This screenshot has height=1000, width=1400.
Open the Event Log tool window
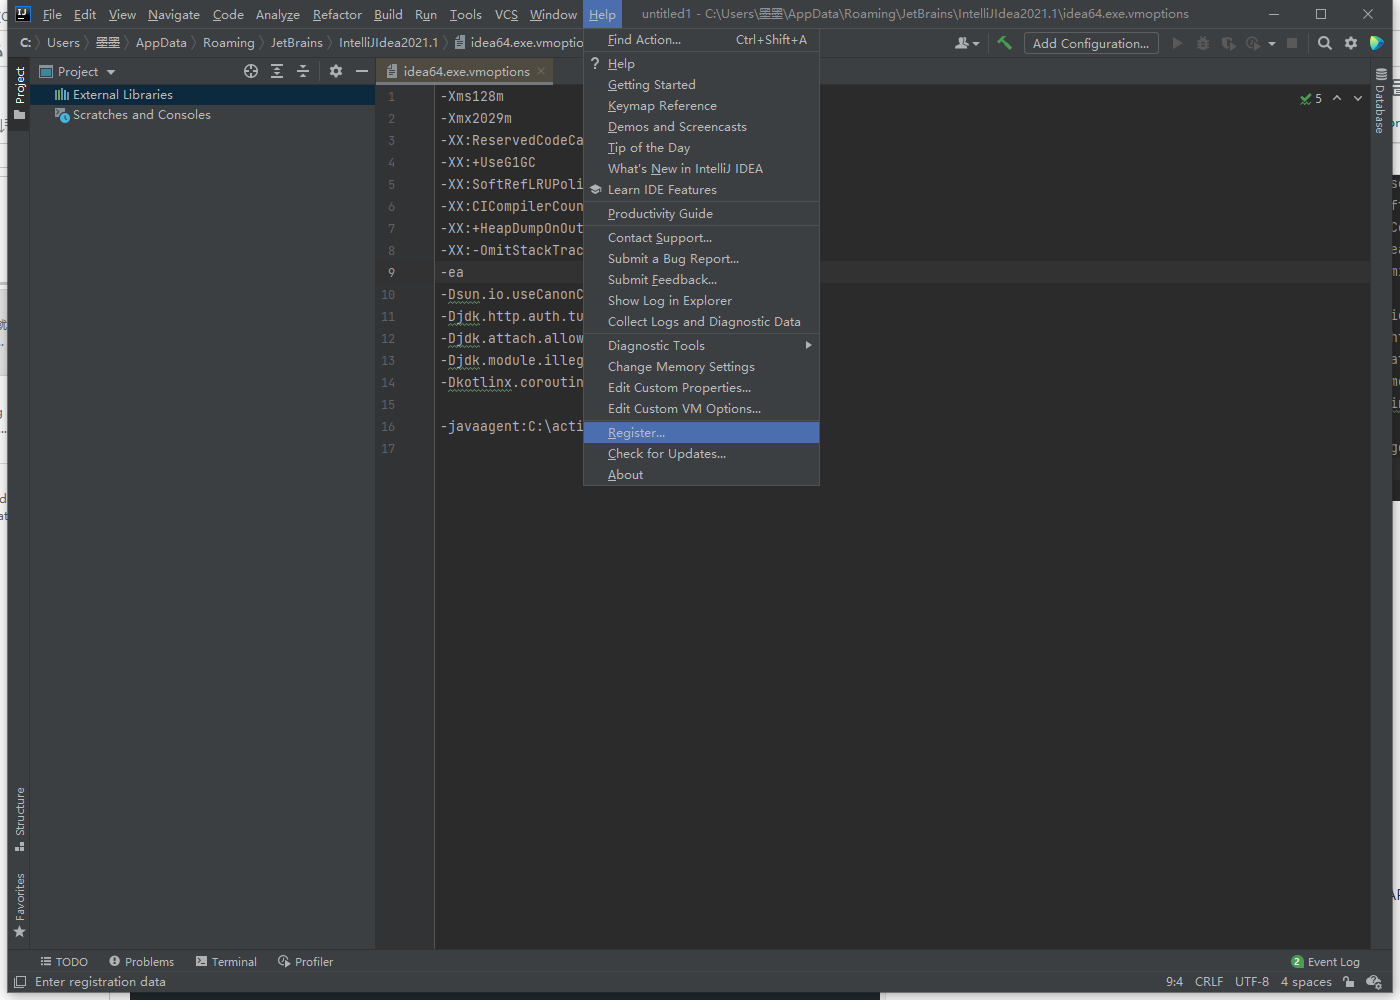1325,962
